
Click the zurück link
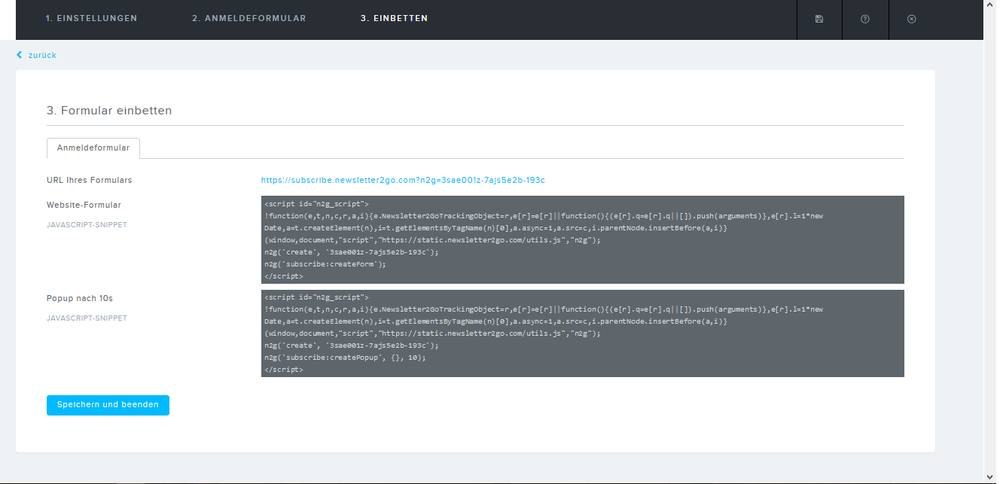click(x=42, y=55)
